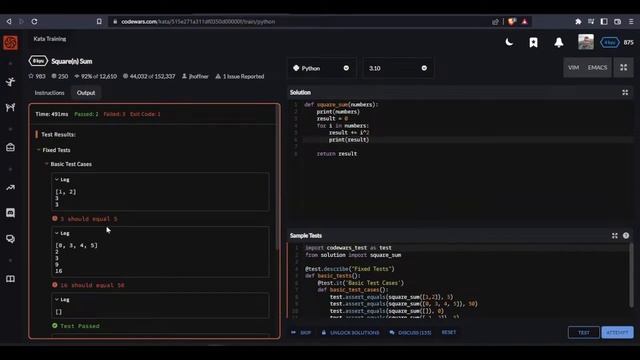
Task: Click the browser bookmark page icon
Action: click(99, 21)
